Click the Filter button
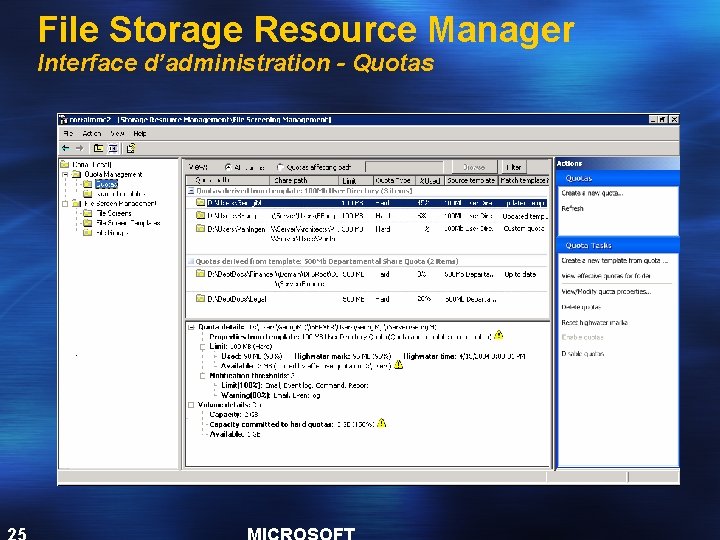Viewport: 720px width, 540px height. coord(513,167)
